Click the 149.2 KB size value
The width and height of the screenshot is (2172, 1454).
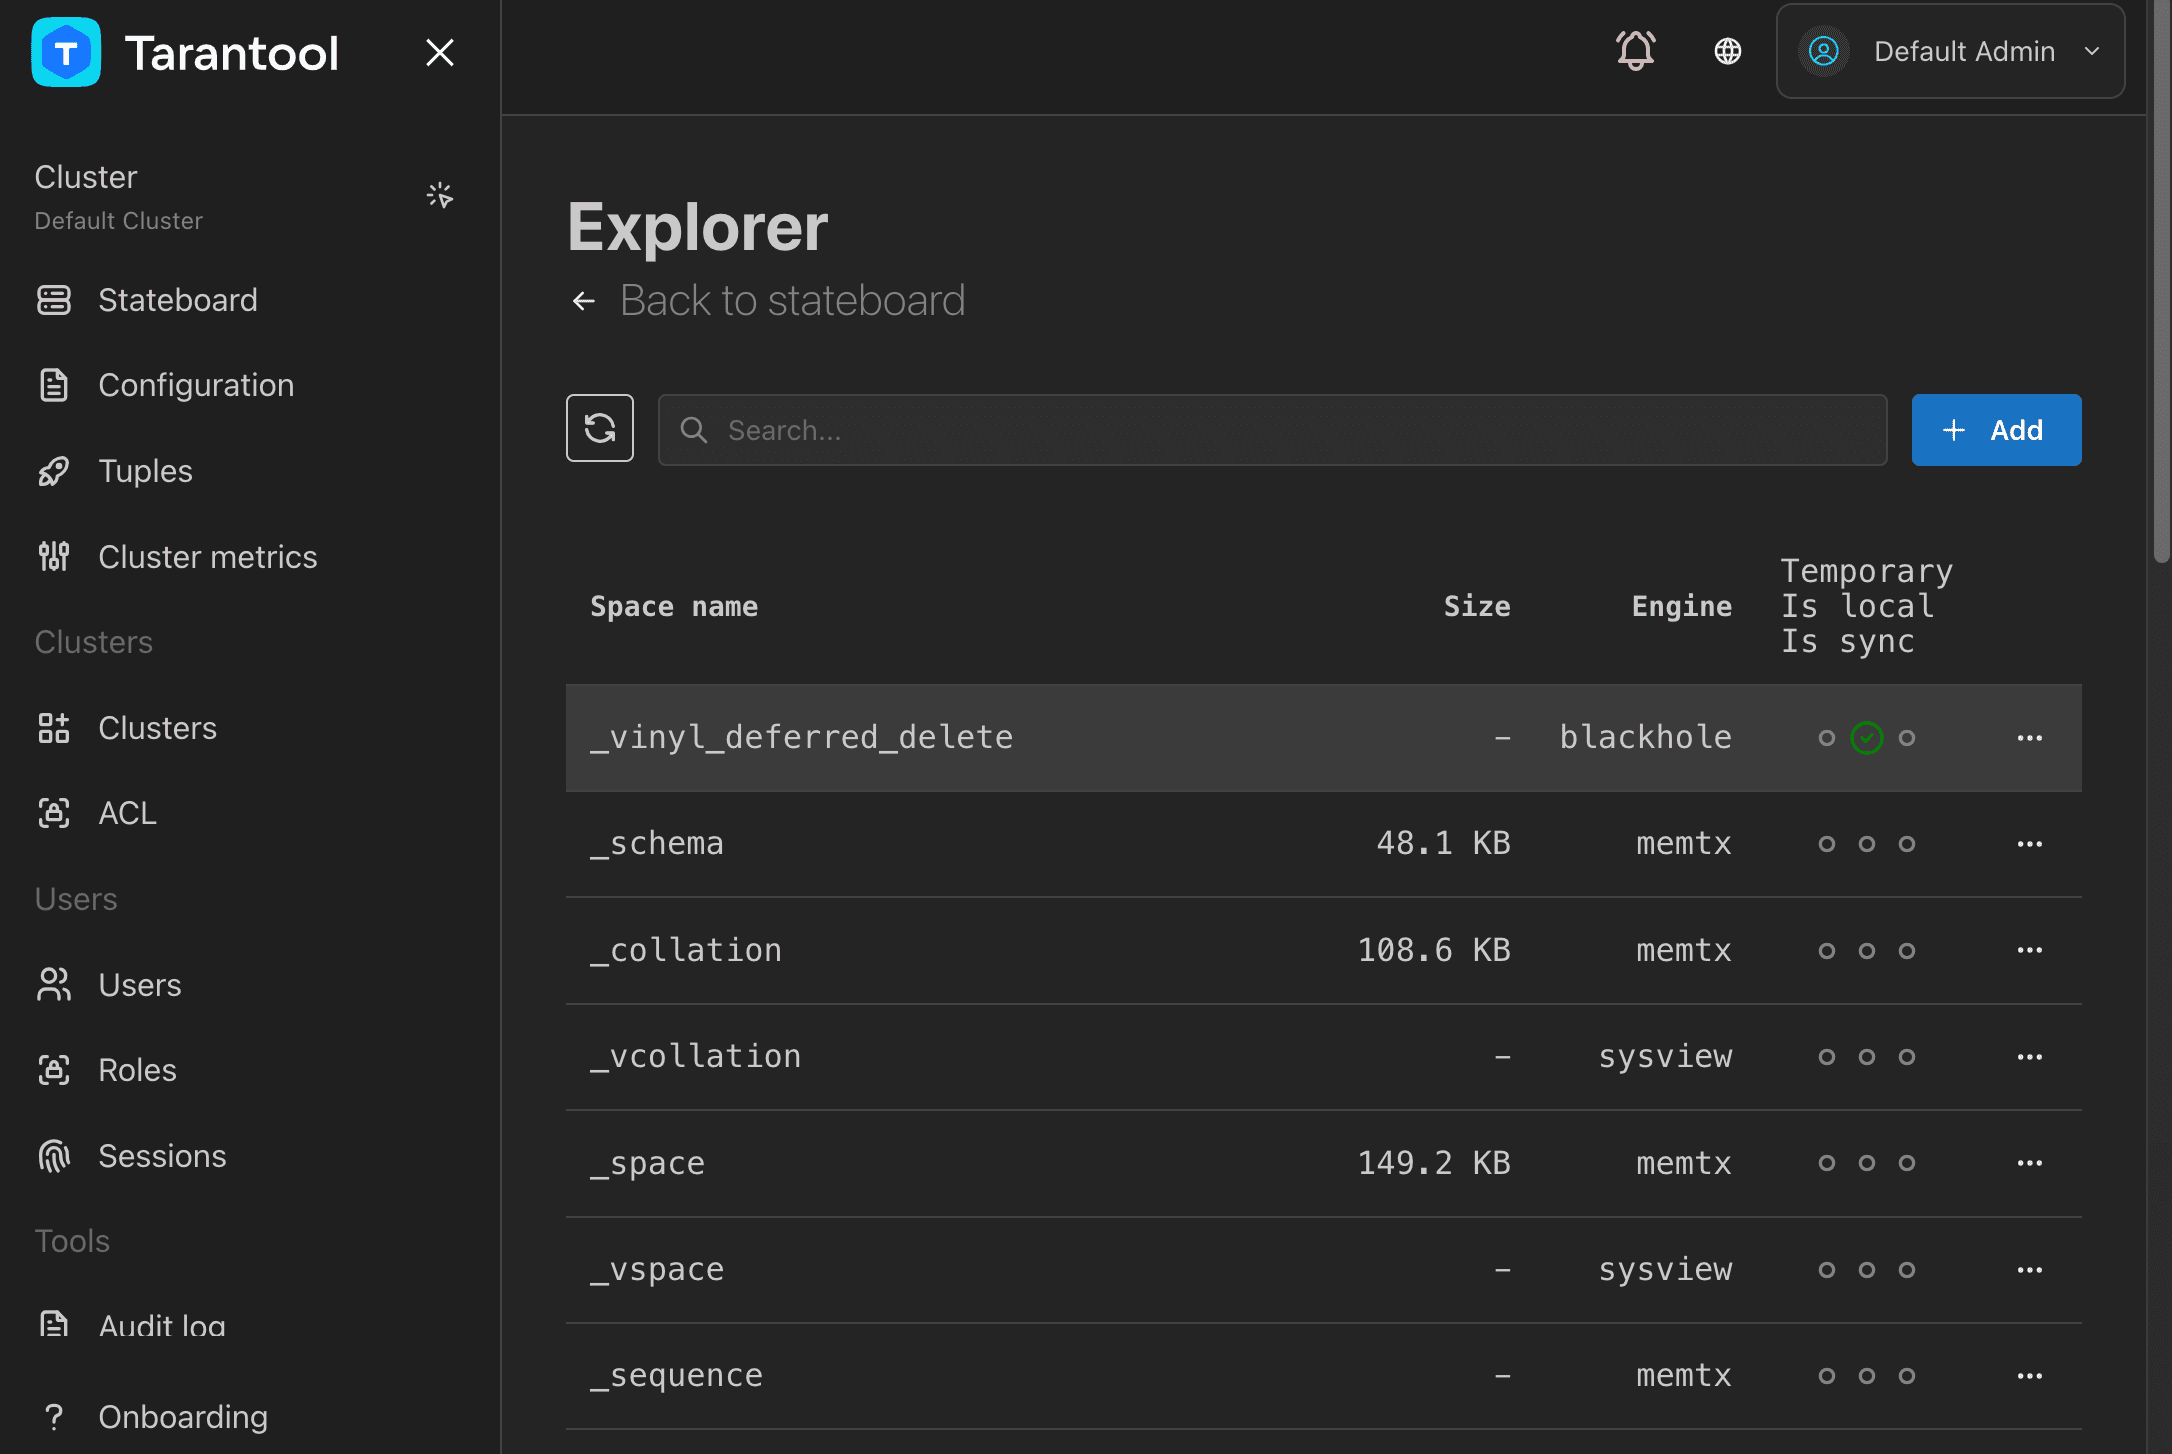pyautogui.click(x=1434, y=1163)
